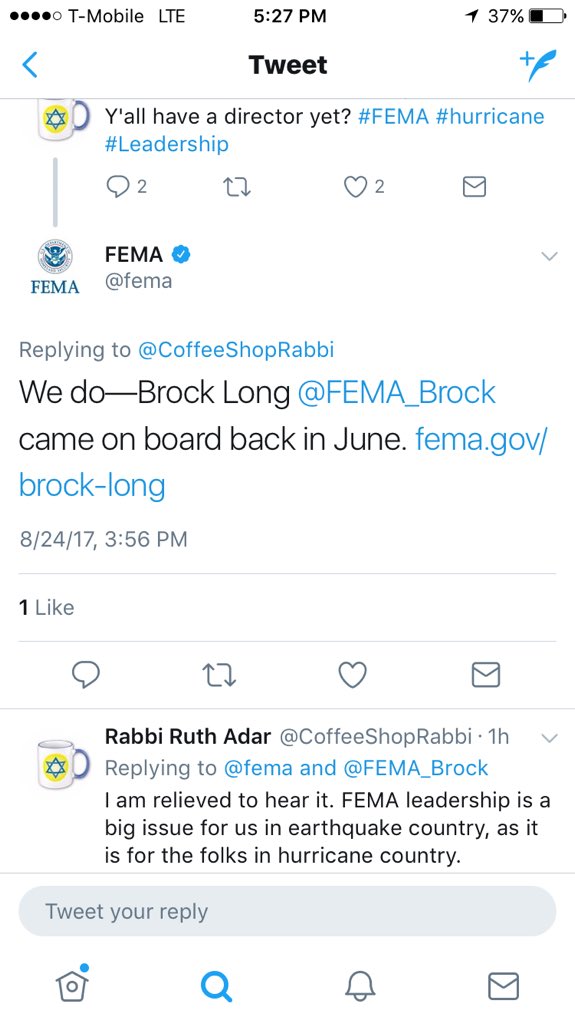Expand FEMA tweet options chevron
Viewport: 575px width, 1024px height.
point(550,256)
